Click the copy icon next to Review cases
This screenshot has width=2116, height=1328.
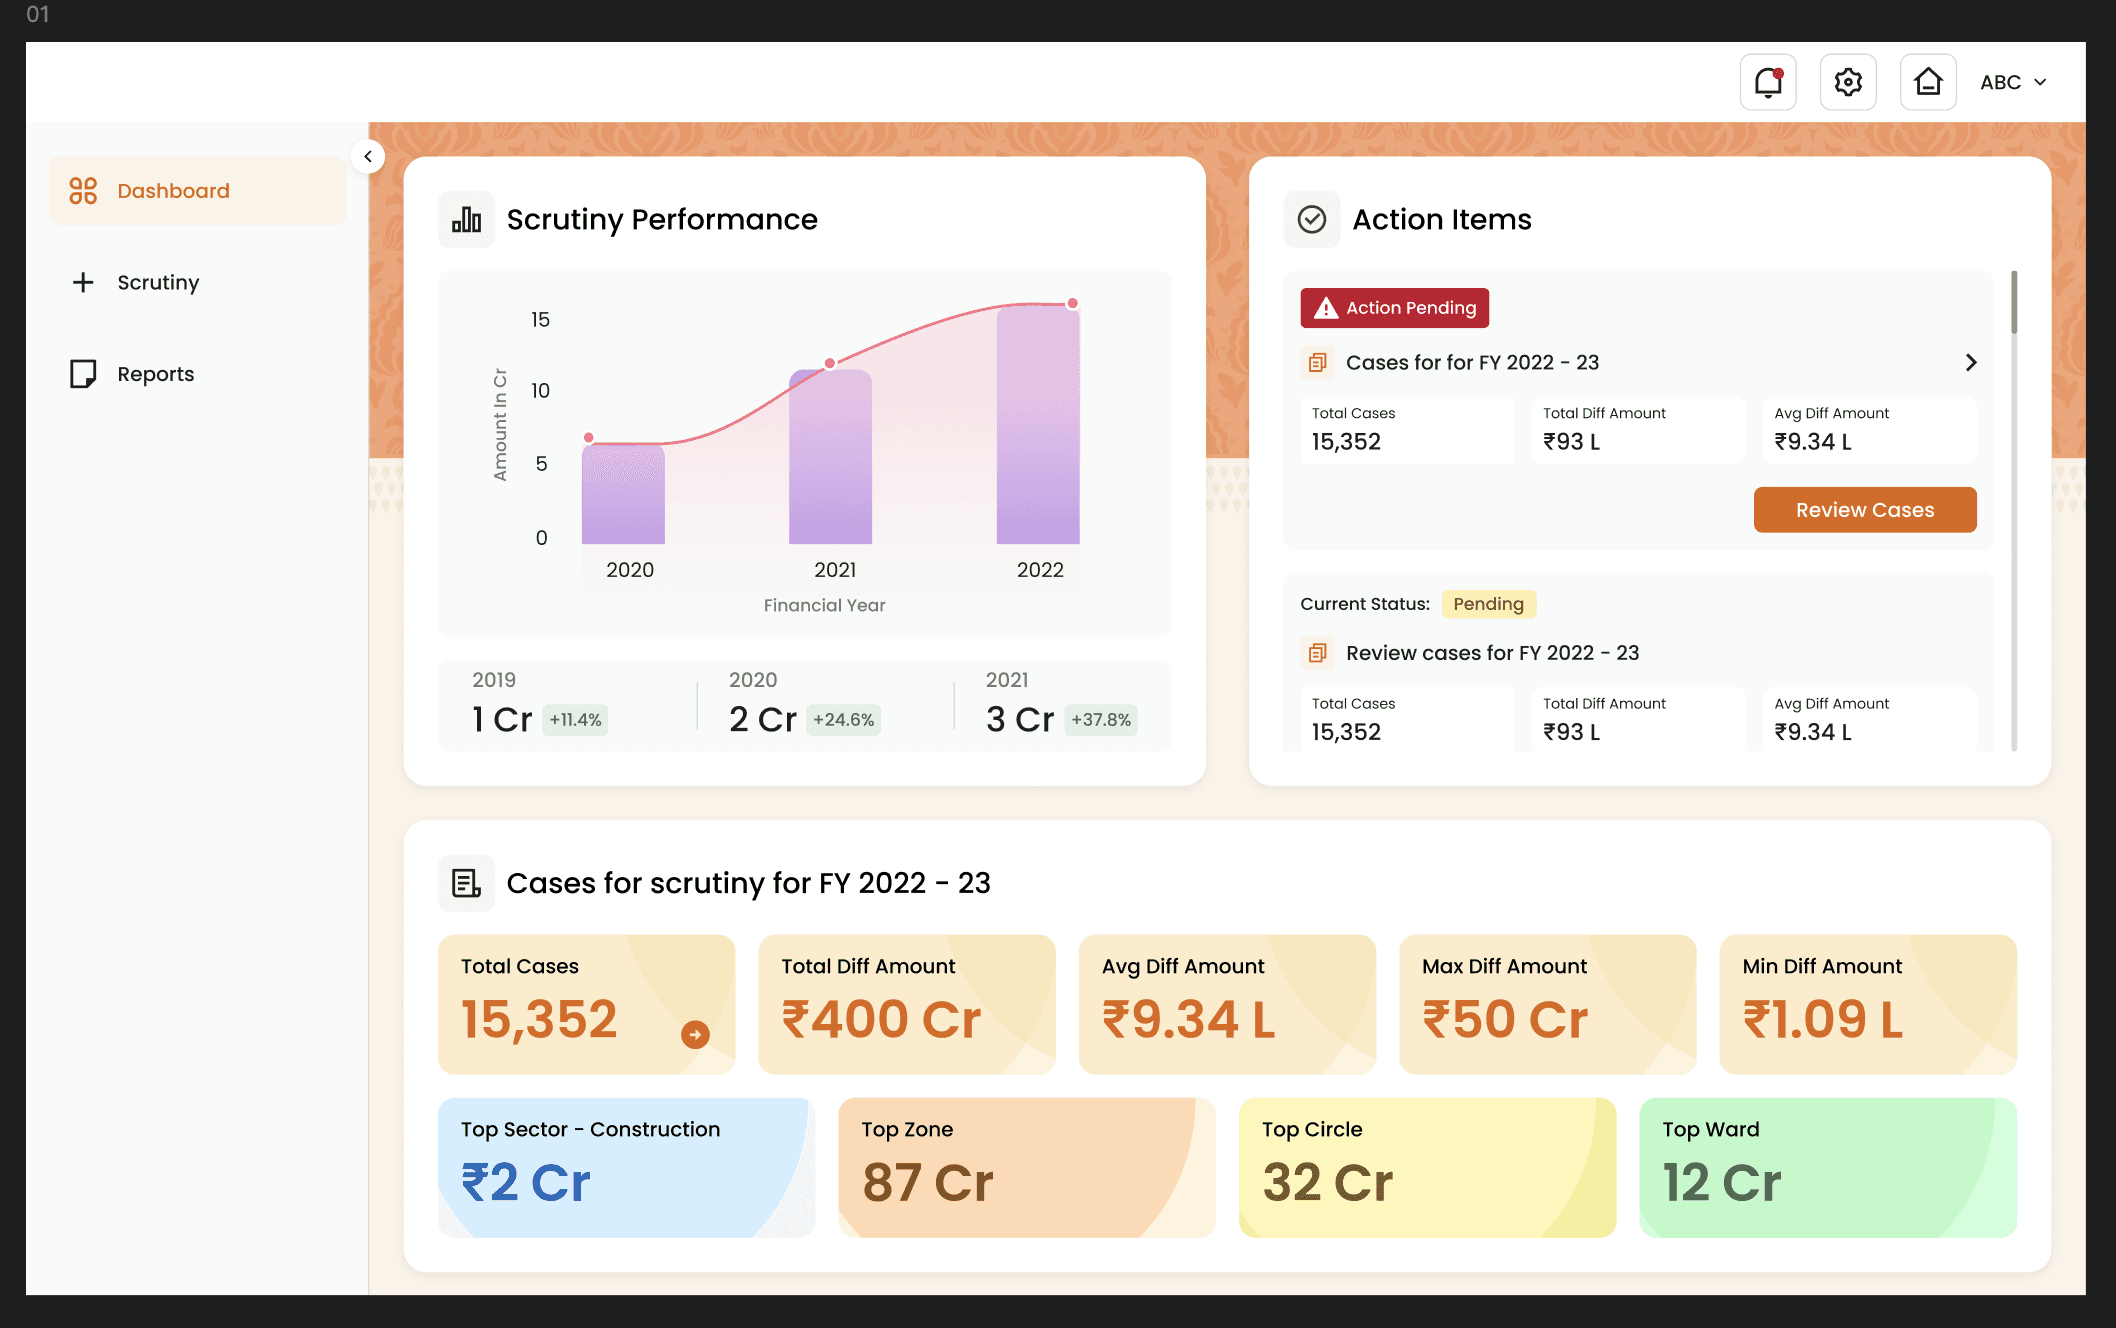pyautogui.click(x=1317, y=653)
